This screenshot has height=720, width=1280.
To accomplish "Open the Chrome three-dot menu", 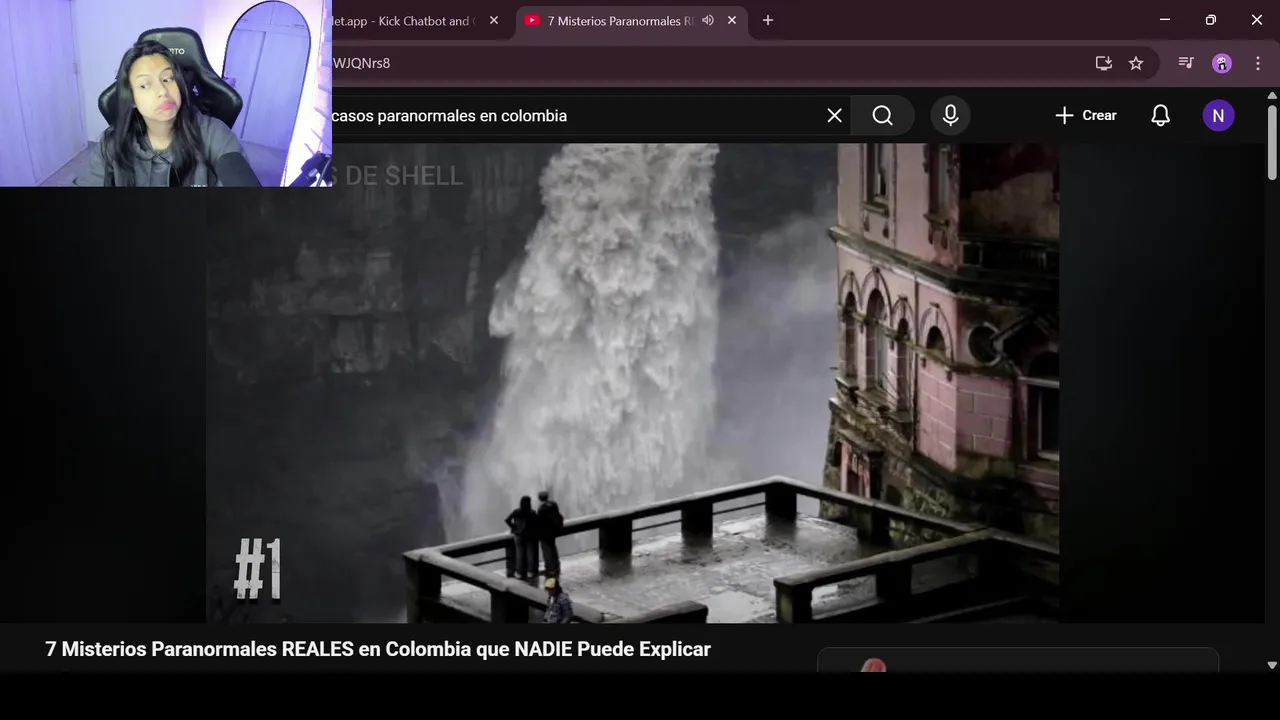I will pos(1258,63).
